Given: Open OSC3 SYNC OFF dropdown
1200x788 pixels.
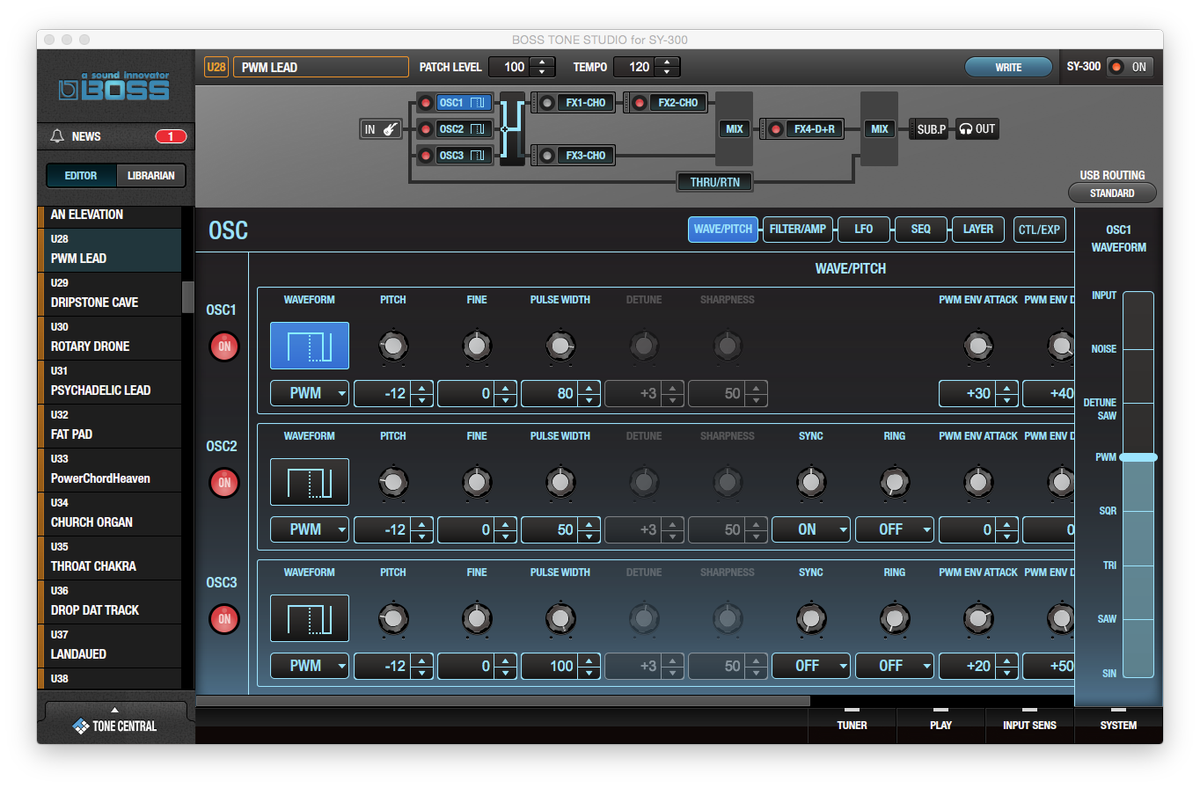Looking at the screenshot, I should tap(811, 665).
